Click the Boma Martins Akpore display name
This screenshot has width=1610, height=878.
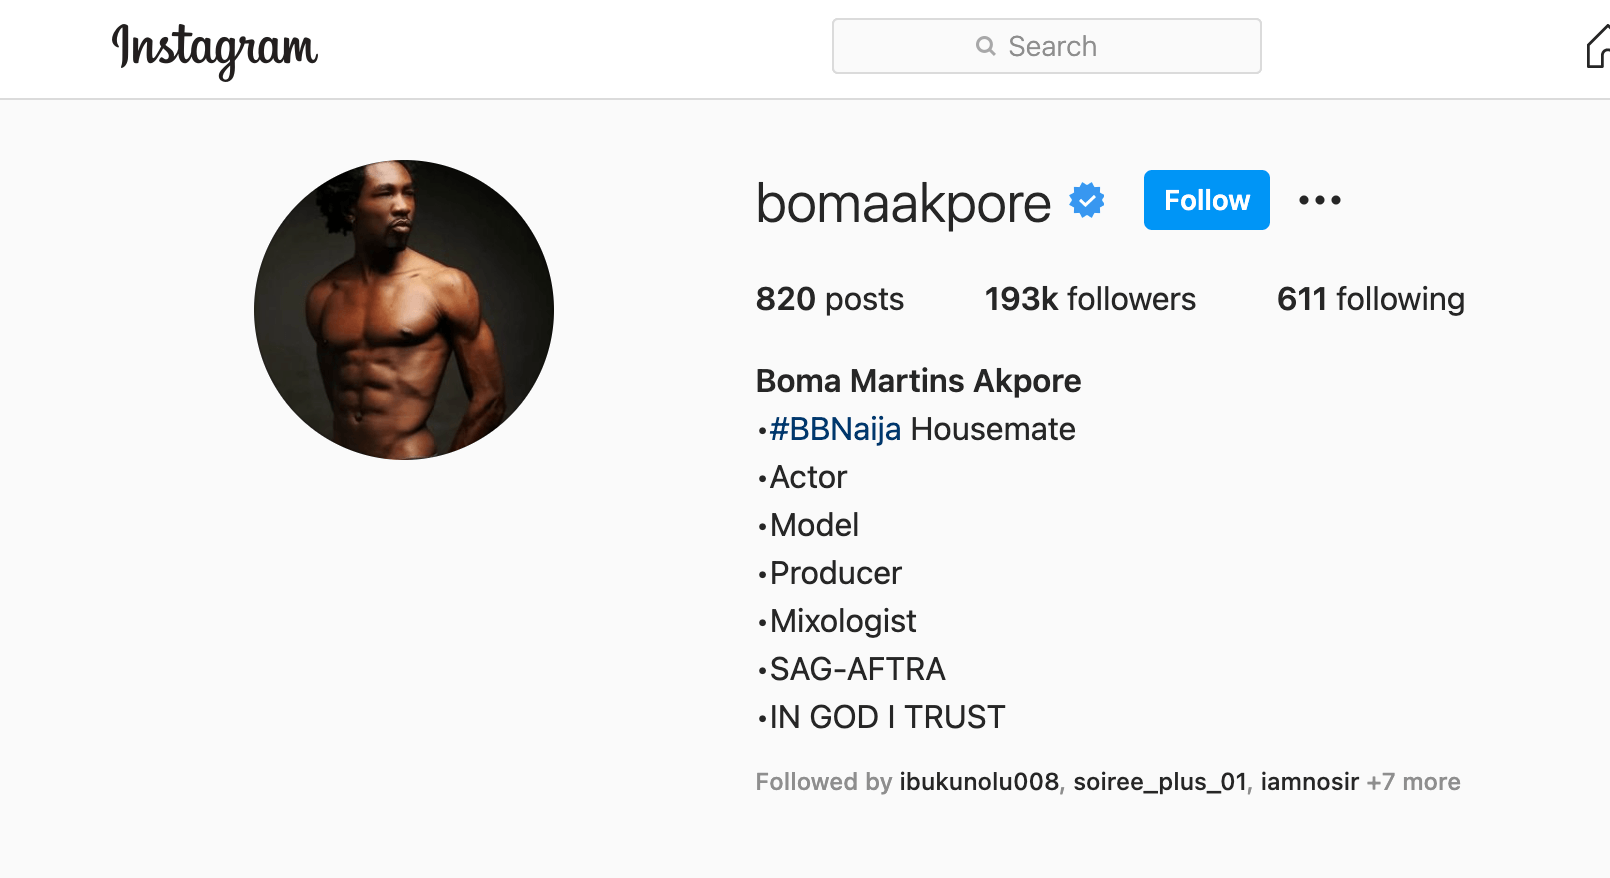(918, 381)
